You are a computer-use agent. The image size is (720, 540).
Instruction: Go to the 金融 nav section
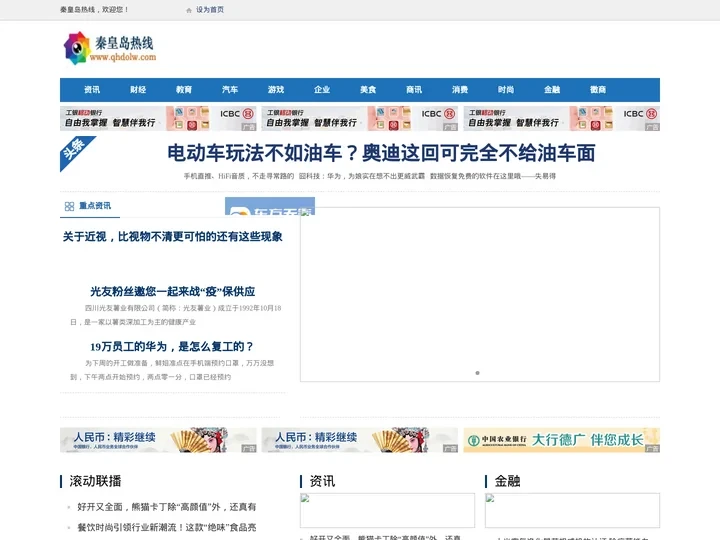pos(552,90)
